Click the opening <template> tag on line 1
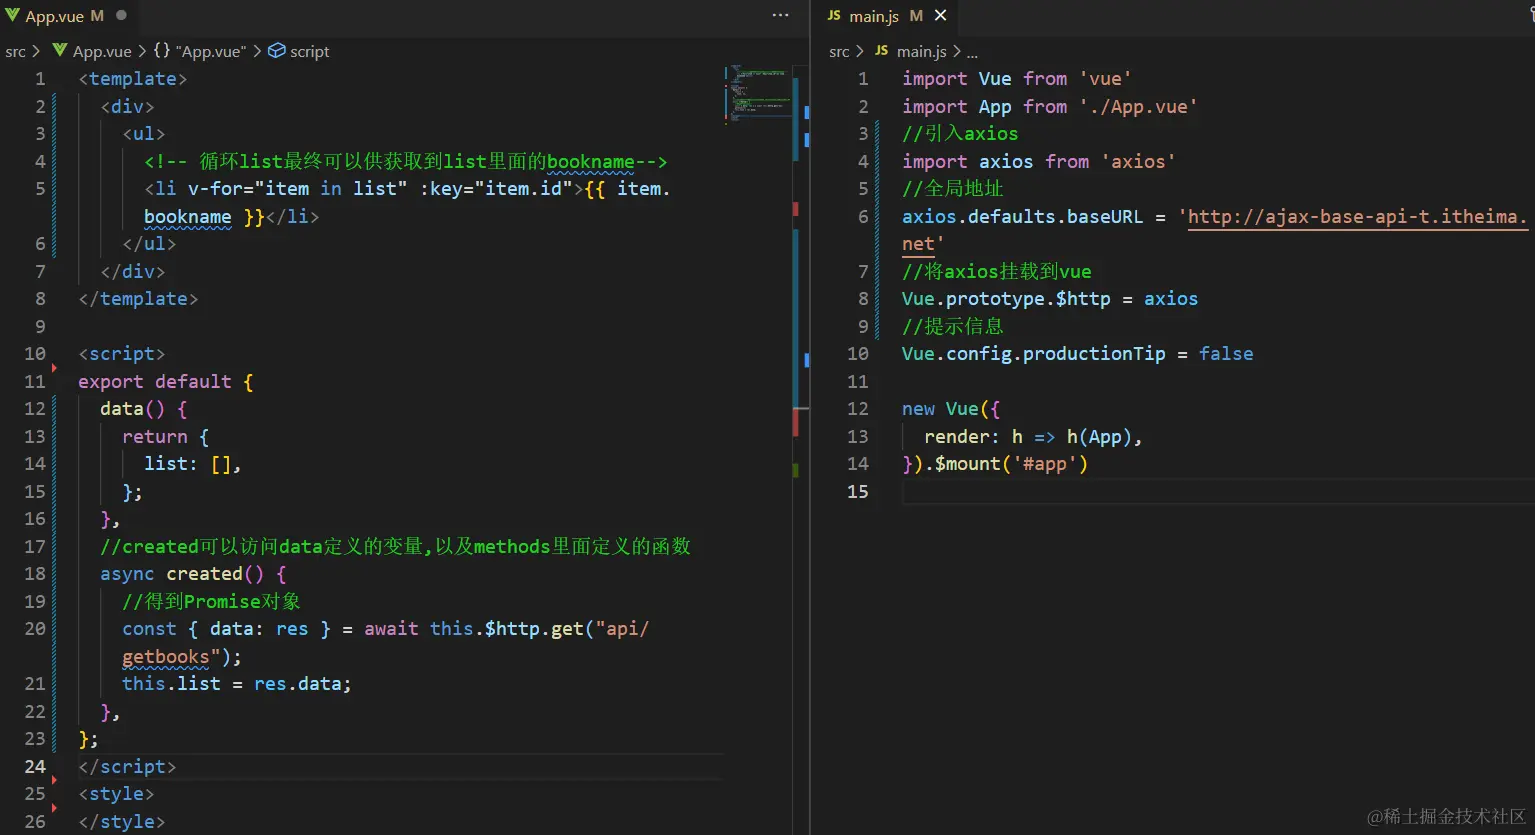The image size is (1535, 835). click(133, 79)
